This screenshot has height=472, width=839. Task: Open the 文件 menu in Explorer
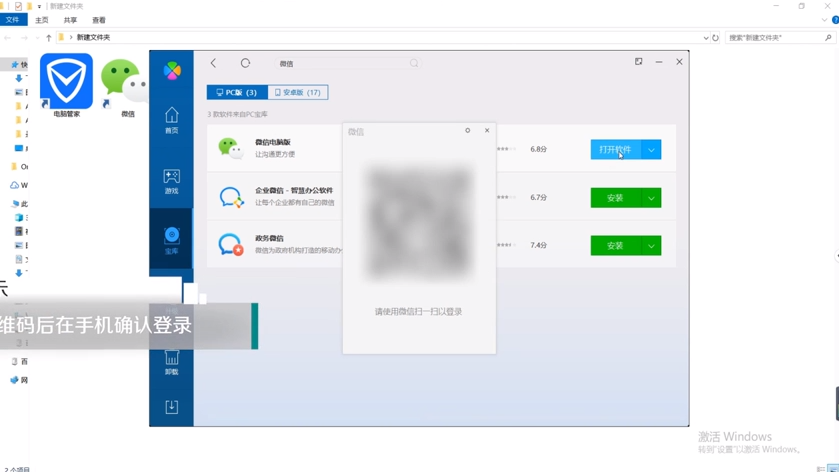[13, 20]
